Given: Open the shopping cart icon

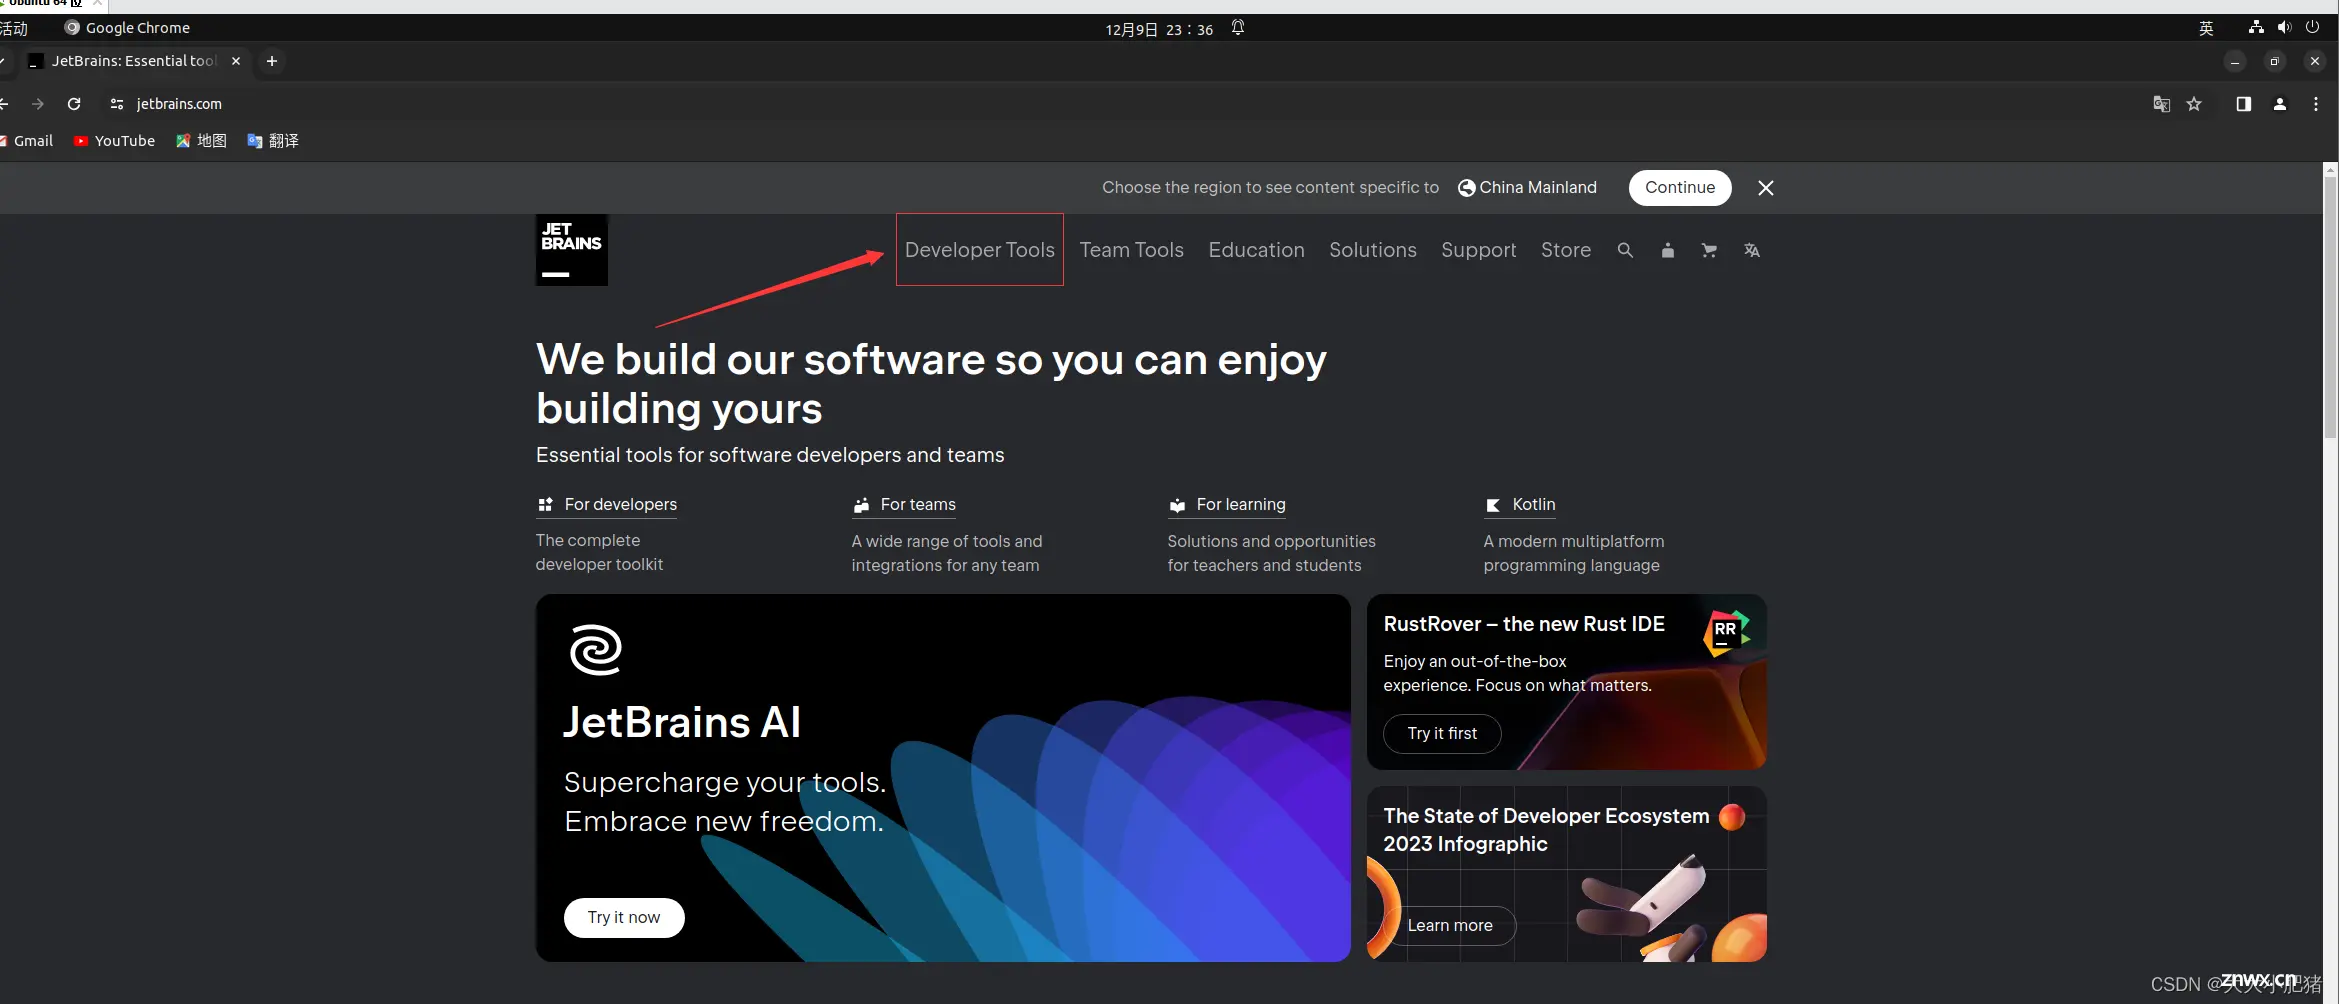Looking at the screenshot, I should 1709,250.
